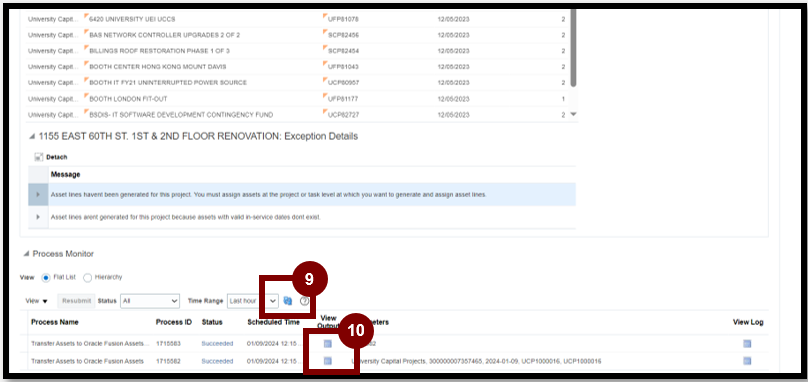Image resolution: width=808 pixels, height=382 pixels.
Task: Click project number UFP81078
Action: click(x=343, y=19)
